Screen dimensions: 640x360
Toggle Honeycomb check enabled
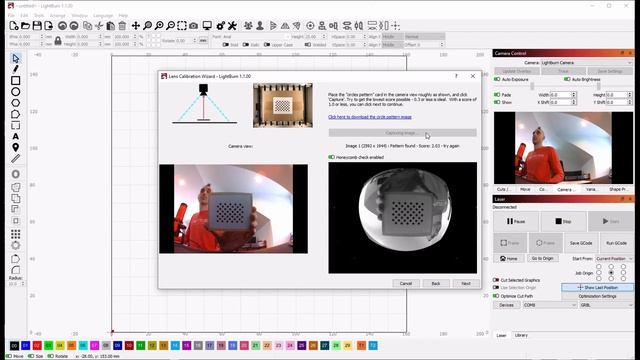coord(331,157)
